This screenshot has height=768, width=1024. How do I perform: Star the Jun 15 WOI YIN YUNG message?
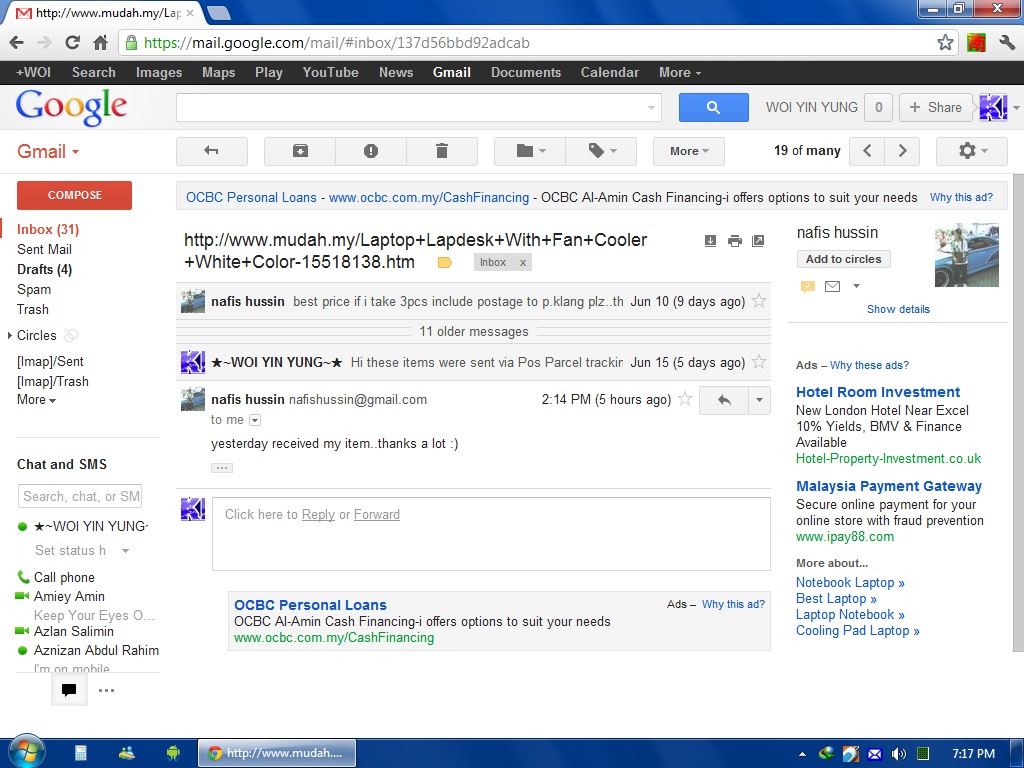click(x=759, y=362)
